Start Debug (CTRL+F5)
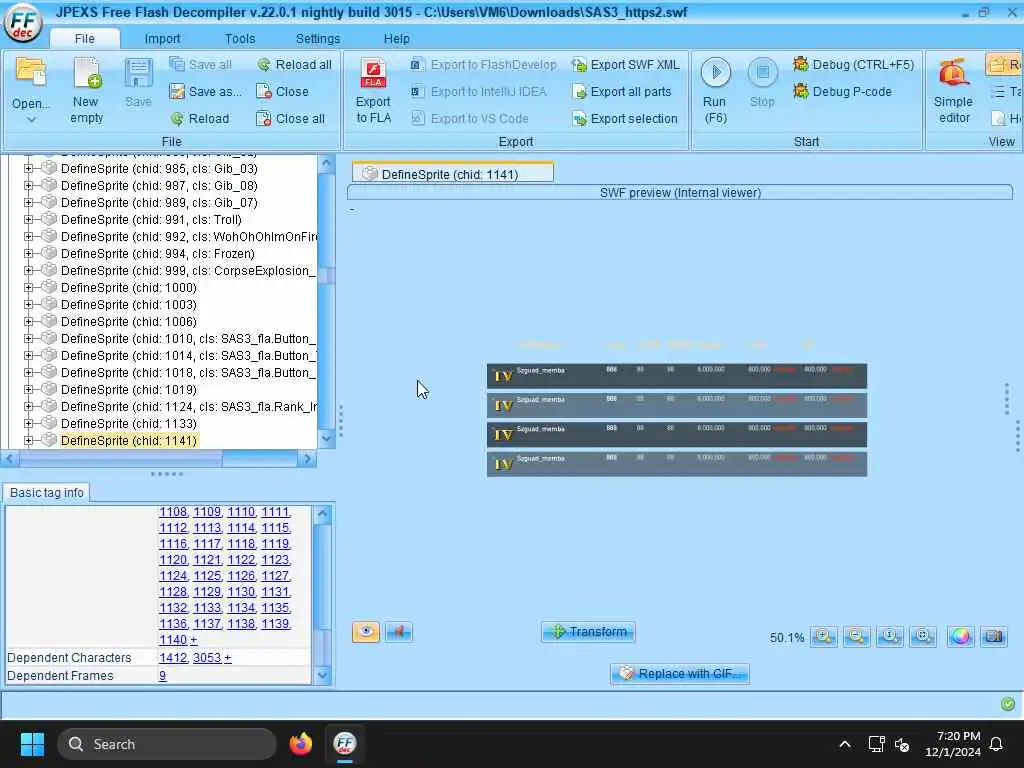1024x768 pixels. 854,65
